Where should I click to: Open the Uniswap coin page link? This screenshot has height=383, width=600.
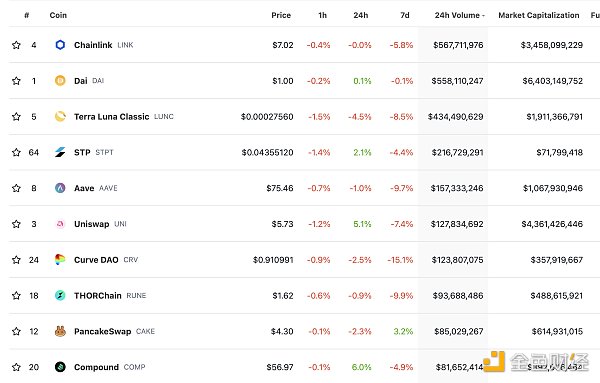pos(91,224)
